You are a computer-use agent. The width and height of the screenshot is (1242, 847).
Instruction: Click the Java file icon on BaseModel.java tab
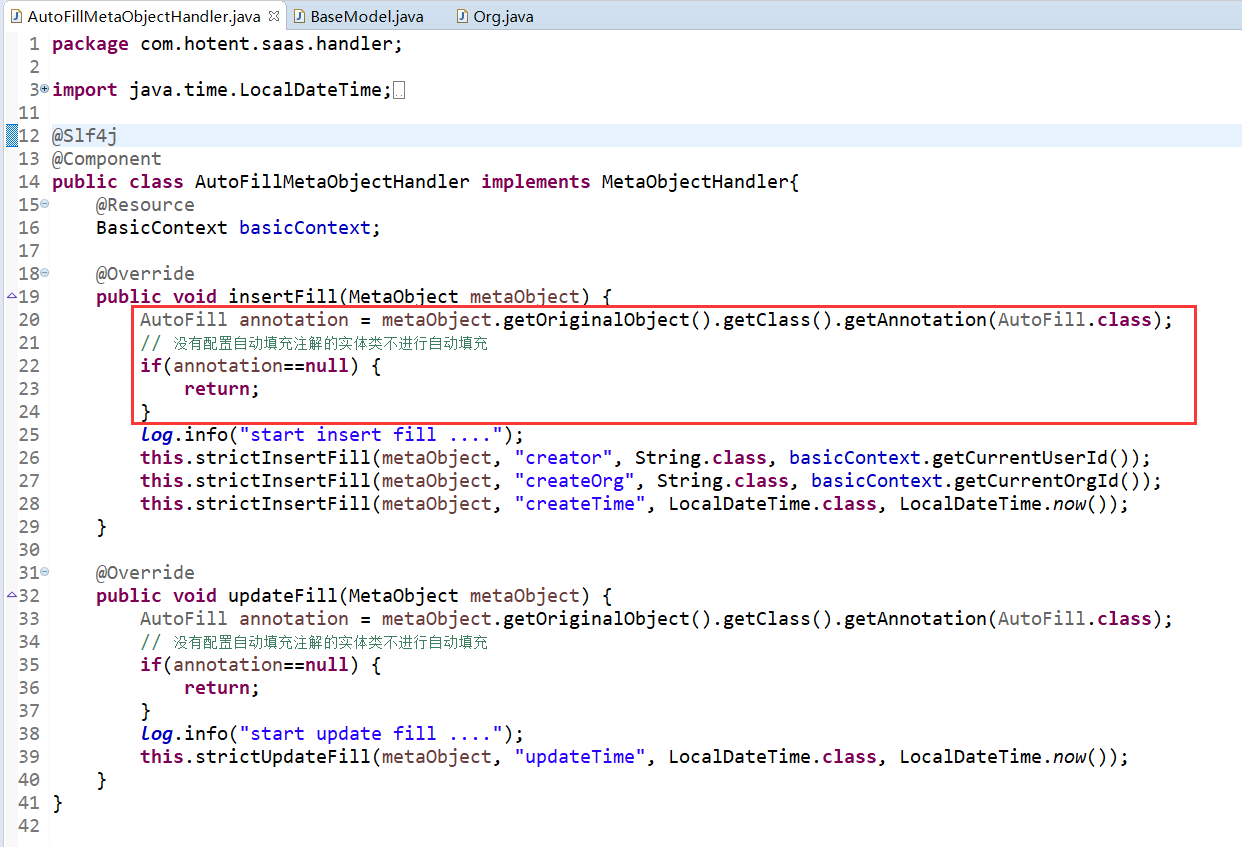(x=299, y=17)
